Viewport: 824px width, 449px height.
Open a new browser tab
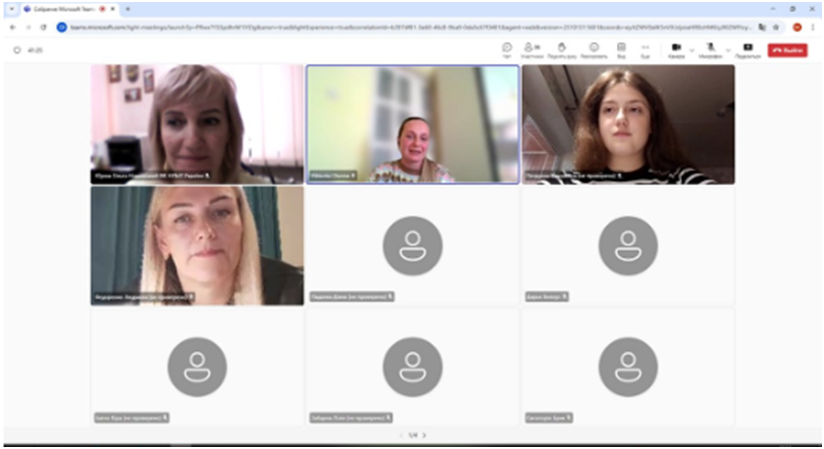[x=128, y=9]
